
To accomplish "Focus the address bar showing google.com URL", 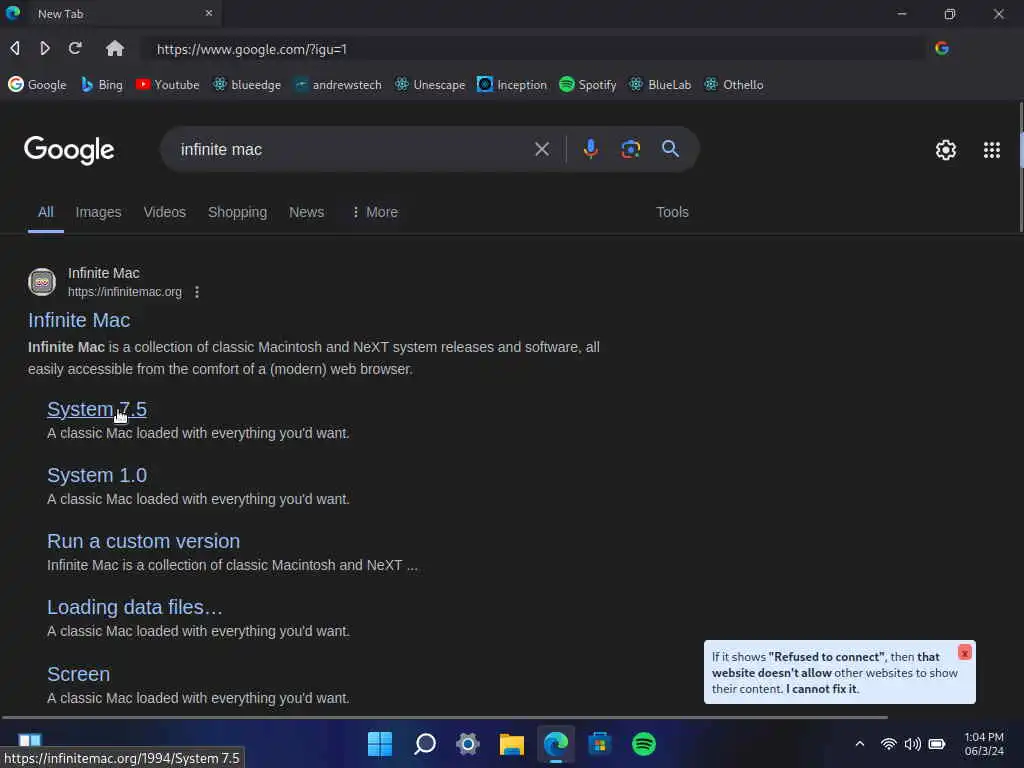I will 532,49.
